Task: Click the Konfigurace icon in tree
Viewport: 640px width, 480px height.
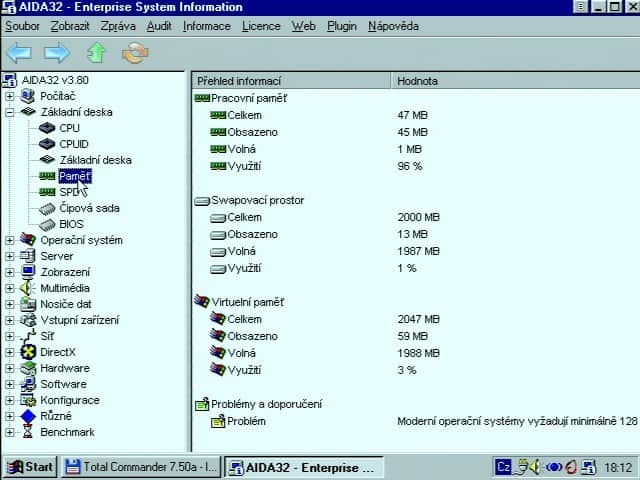Action: click(28, 400)
